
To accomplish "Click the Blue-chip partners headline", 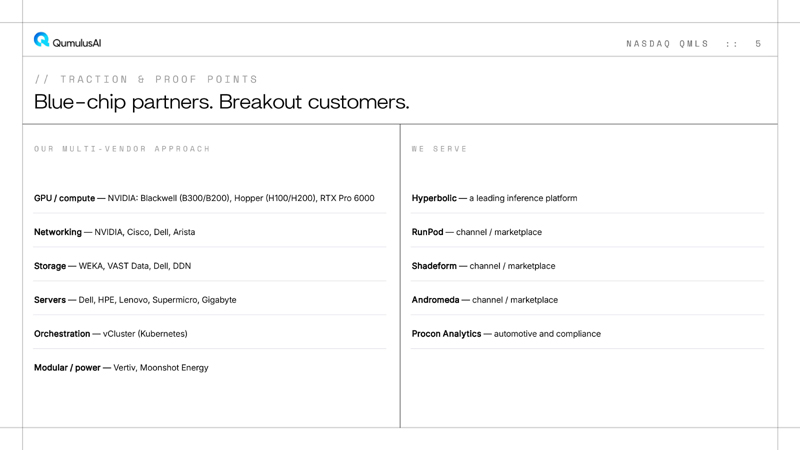I will 221,102.
